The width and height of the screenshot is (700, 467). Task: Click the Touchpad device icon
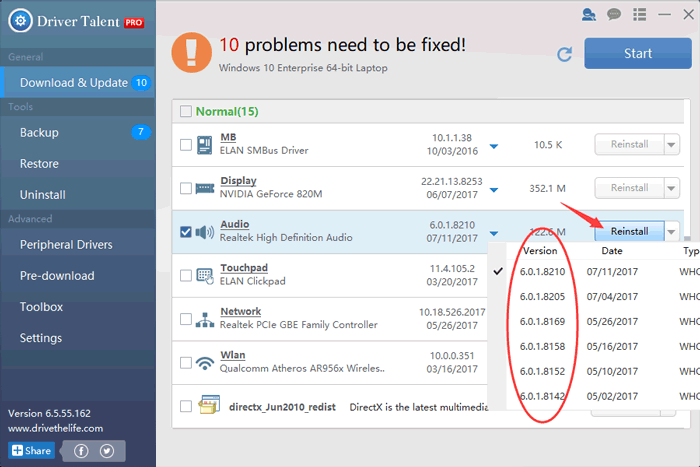(x=205, y=276)
